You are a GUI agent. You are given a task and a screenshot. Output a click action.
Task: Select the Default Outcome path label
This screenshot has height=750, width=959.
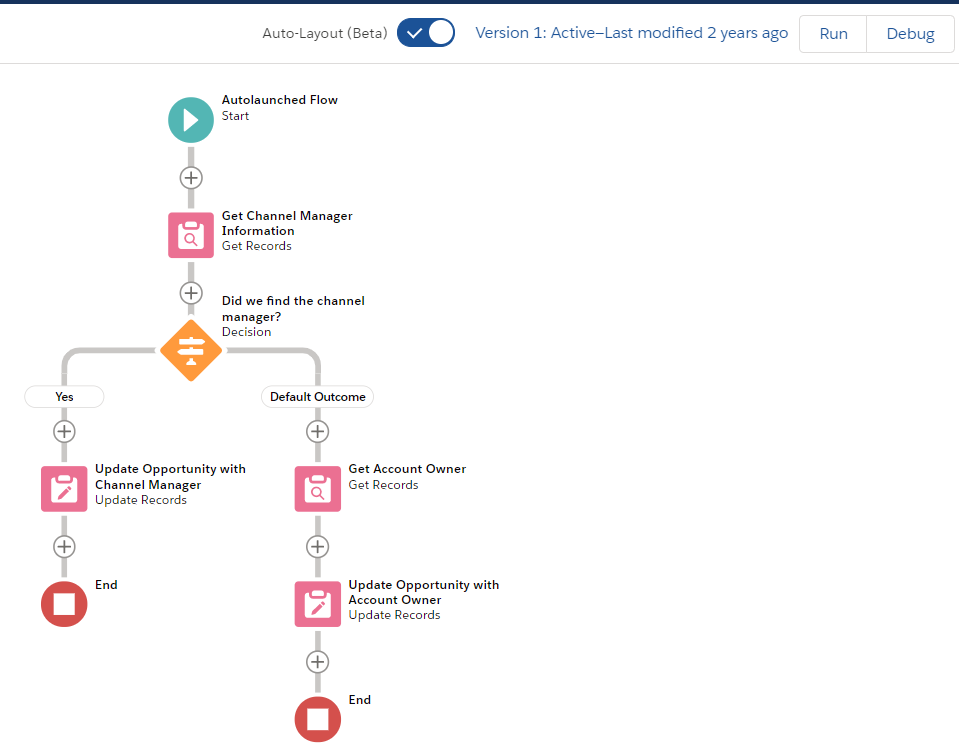tap(318, 397)
